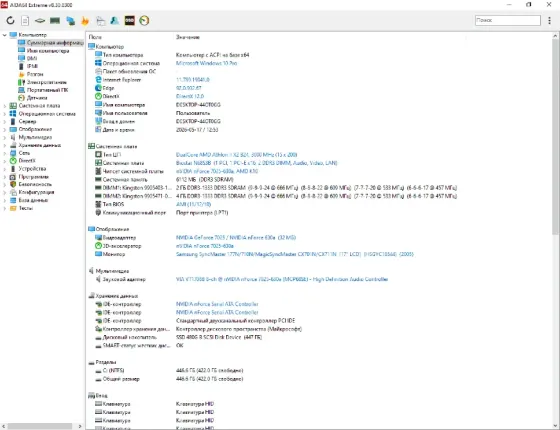Open the DualCore AMD Athlon CPU link
The image size is (560, 430).
tap(236, 155)
